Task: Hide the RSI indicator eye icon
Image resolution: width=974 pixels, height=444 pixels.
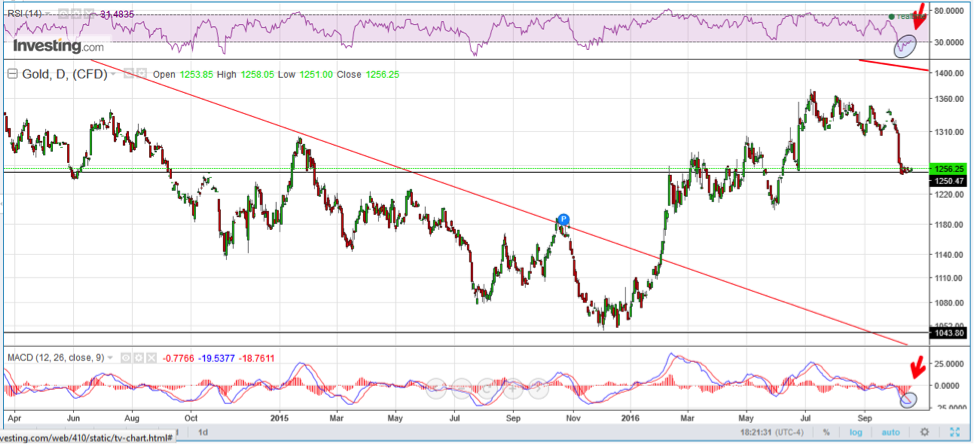Action: 64,14
